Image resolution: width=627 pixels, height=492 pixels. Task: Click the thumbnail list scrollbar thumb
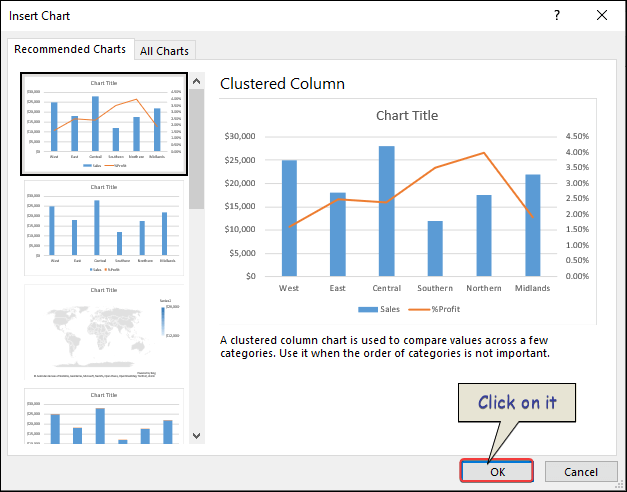click(196, 149)
